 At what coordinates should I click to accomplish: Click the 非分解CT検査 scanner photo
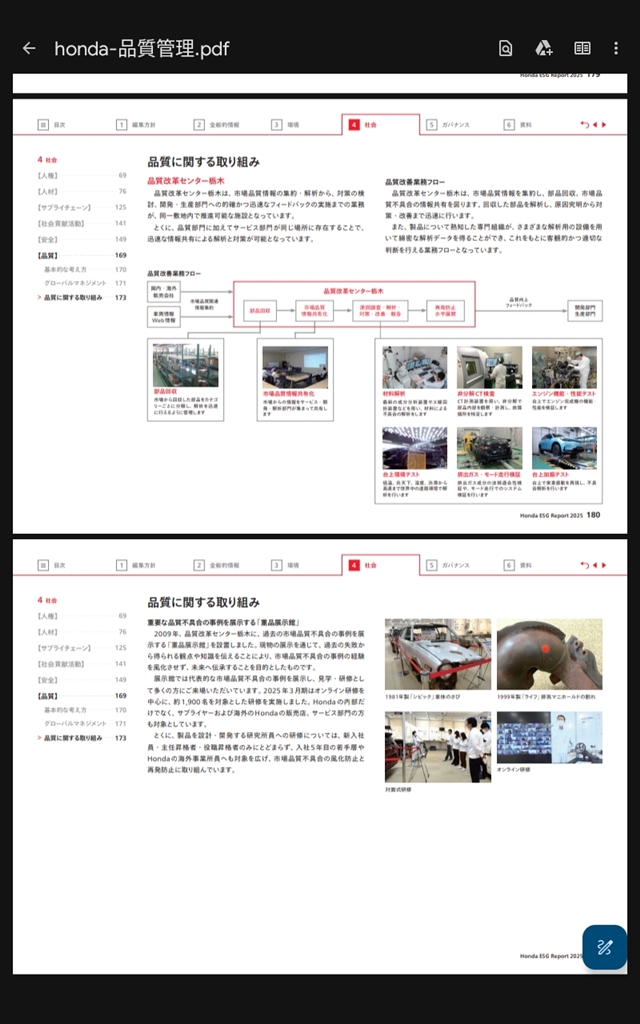[490, 367]
